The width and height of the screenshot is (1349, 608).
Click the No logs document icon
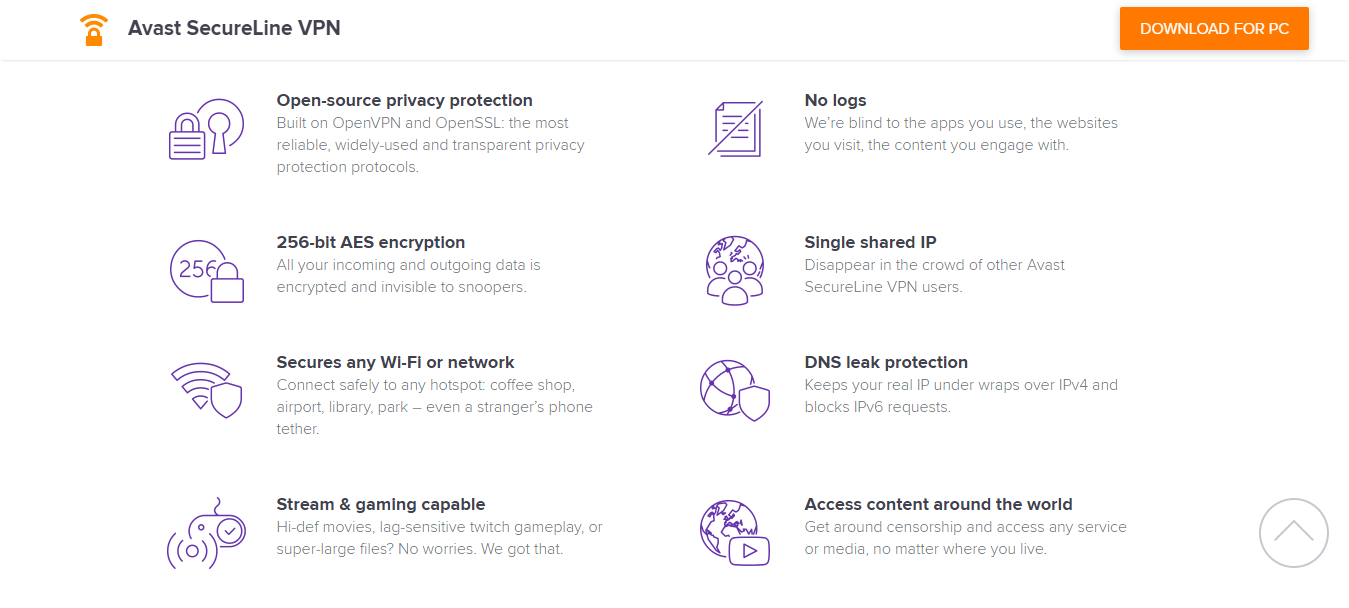[x=735, y=128]
